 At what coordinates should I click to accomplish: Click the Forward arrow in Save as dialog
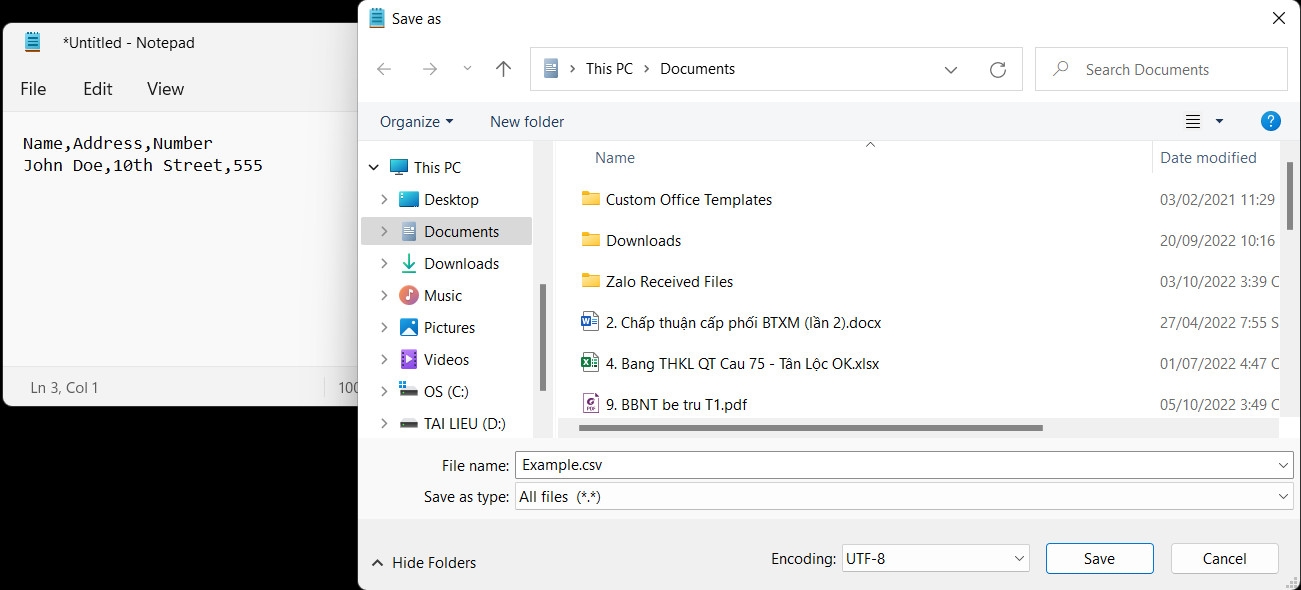point(430,69)
